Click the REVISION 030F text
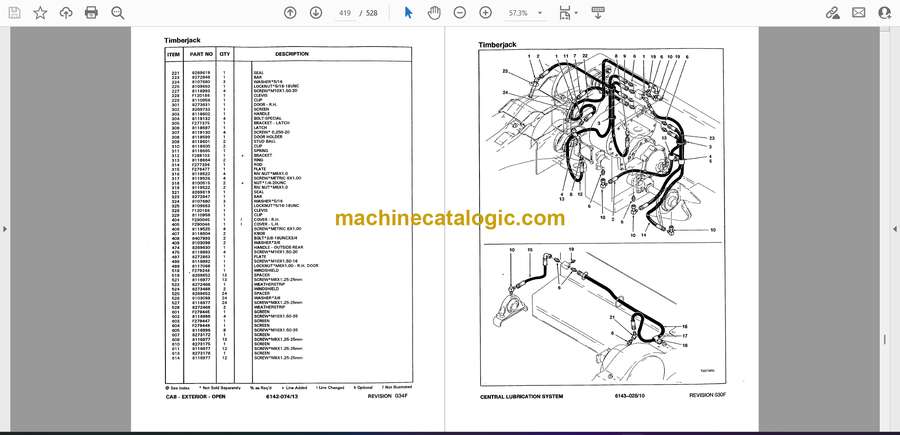 (x=707, y=395)
